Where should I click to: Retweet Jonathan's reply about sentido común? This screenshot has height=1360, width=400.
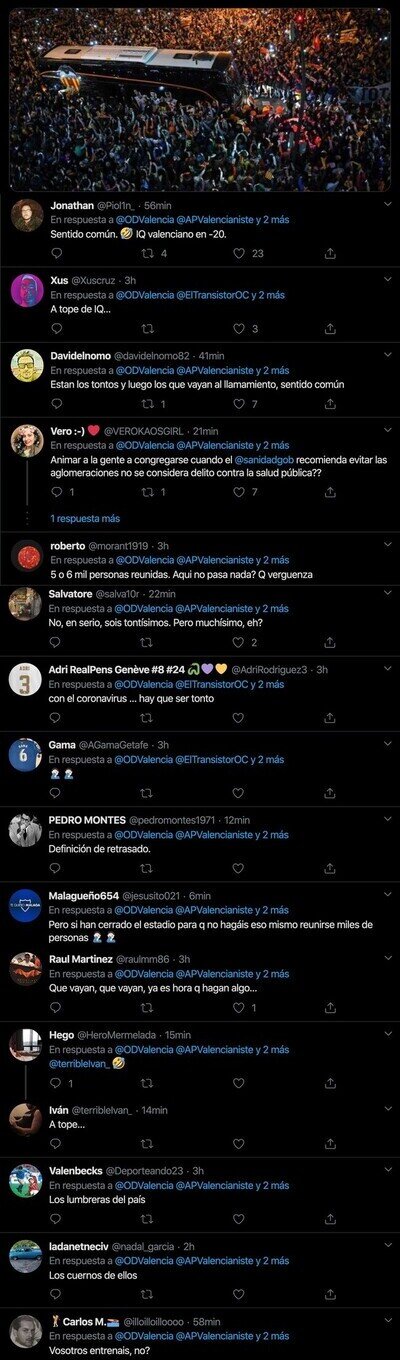146,253
